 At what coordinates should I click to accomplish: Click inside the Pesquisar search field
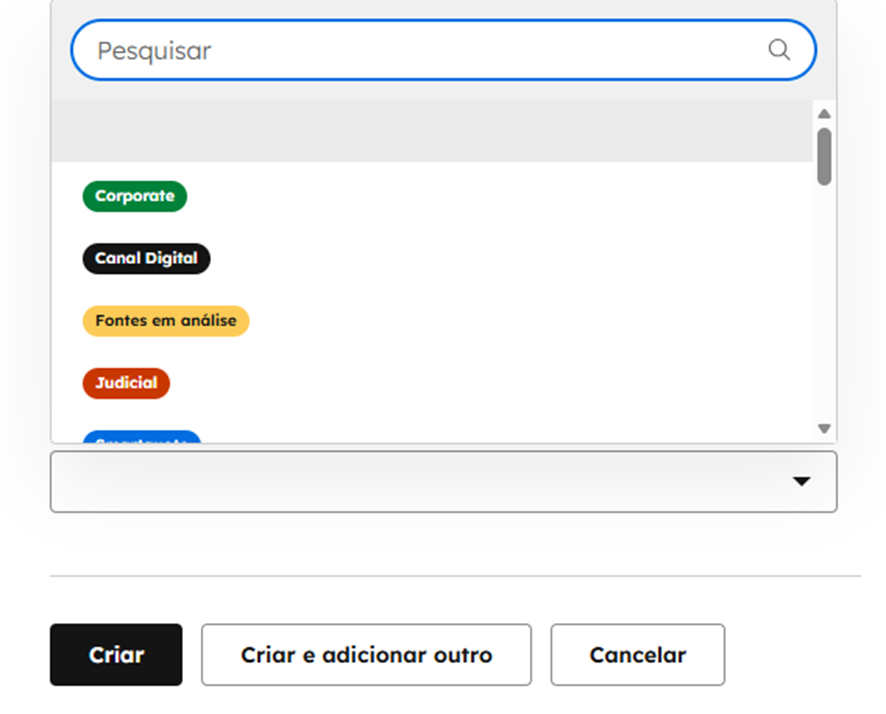[420, 50]
